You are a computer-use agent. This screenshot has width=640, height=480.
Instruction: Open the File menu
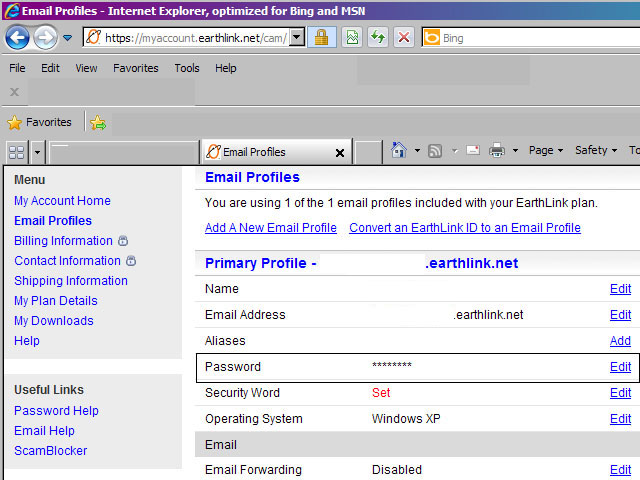click(17, 68)
